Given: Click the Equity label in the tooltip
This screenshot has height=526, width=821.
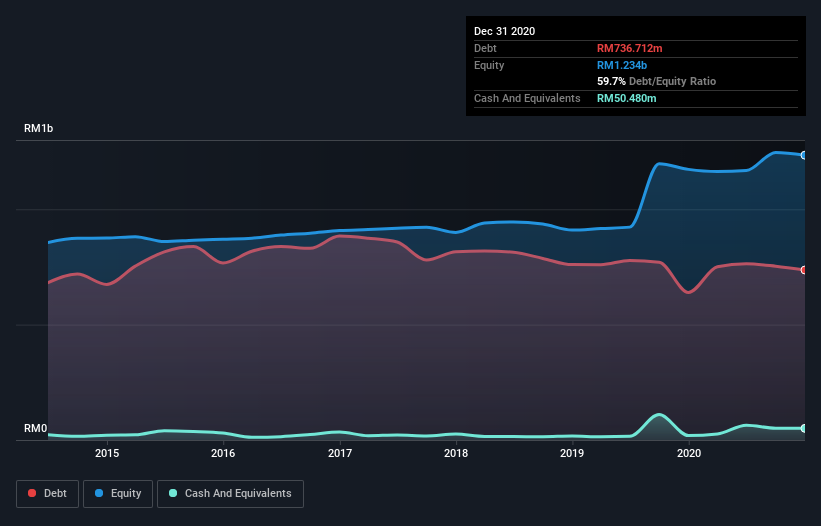Looking at the screenshot, I should [x=489, y=65].
